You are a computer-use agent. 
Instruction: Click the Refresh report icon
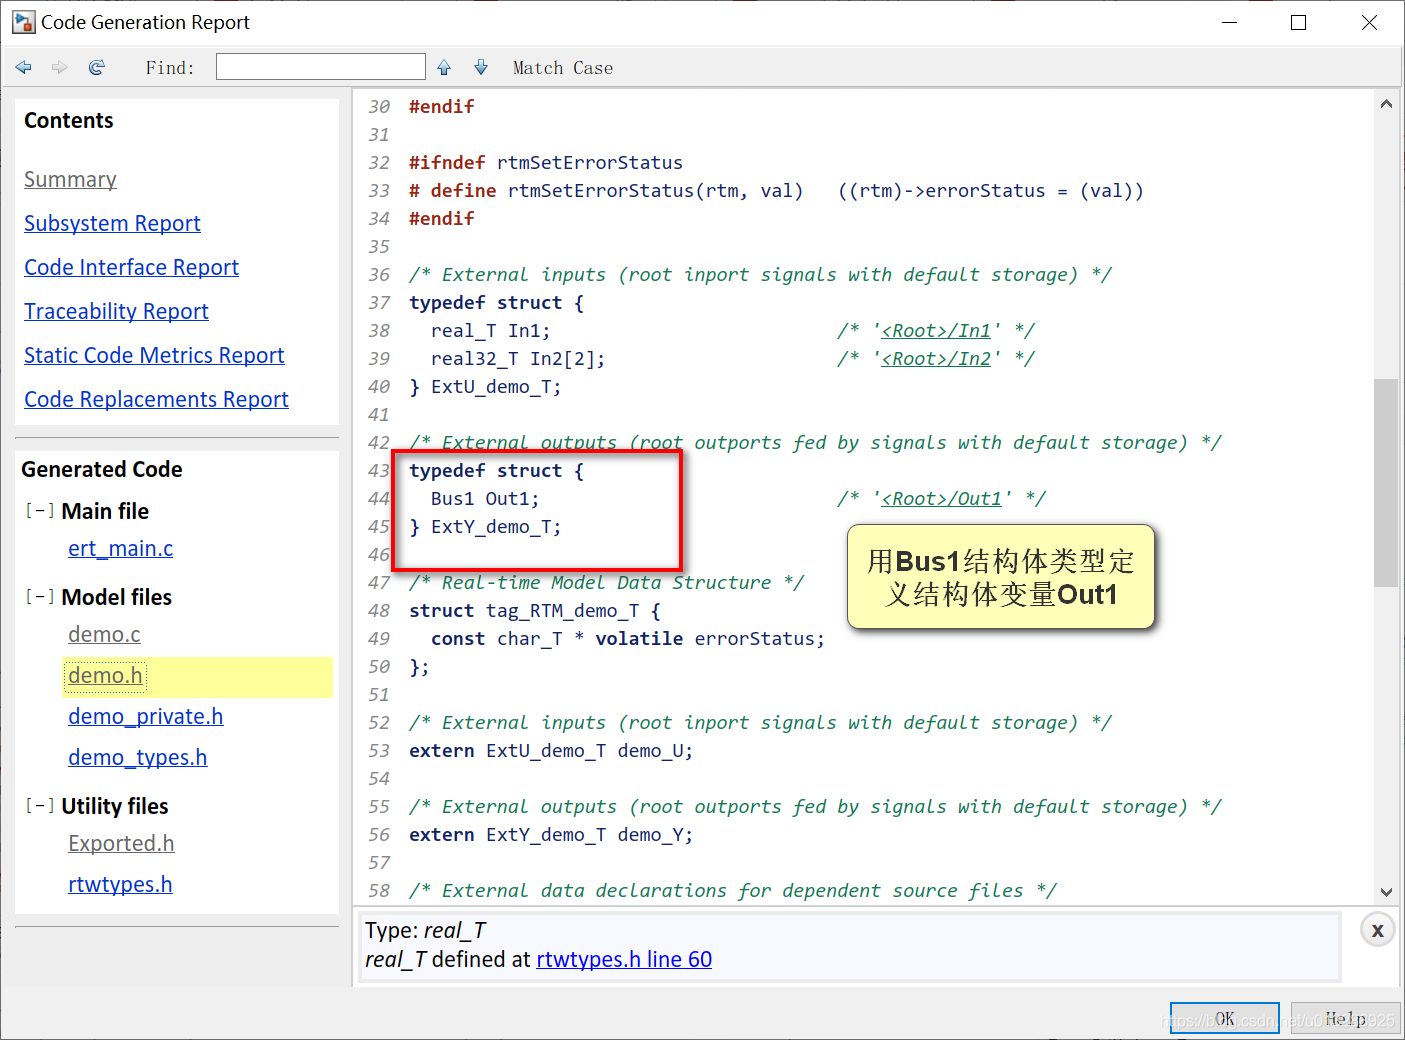(x=97, y=67)
